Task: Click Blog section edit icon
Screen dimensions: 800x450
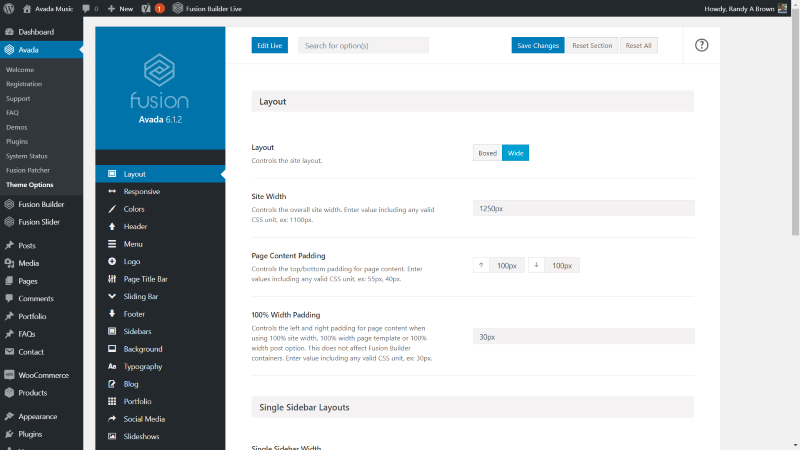Action: pos(112,384)
